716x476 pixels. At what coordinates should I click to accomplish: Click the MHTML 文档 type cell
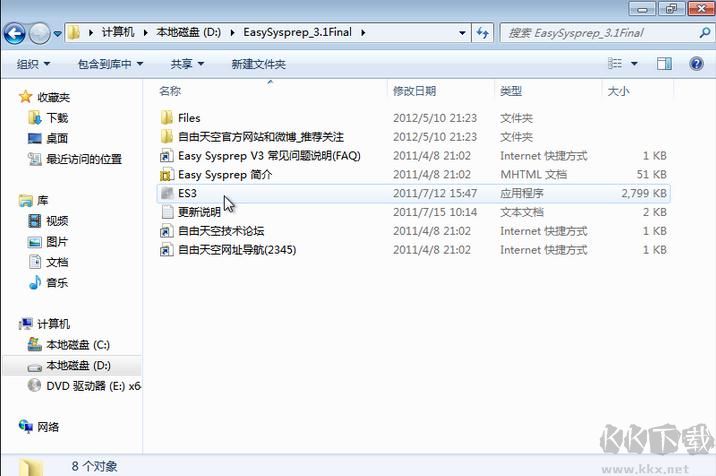tap(533, 175)
